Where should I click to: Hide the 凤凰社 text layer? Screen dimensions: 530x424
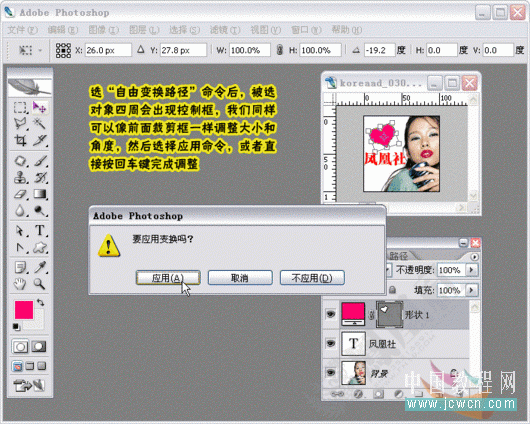(331, 344)
